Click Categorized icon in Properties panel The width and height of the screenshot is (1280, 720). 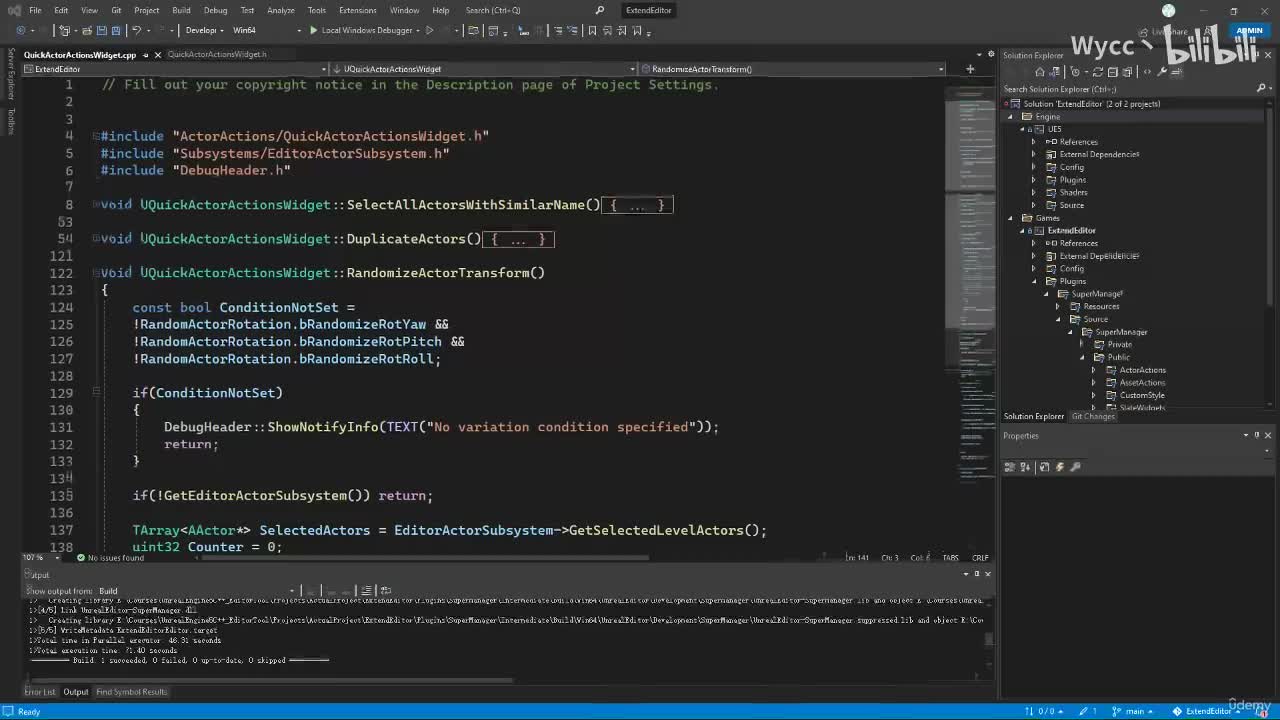[1010, 467]
